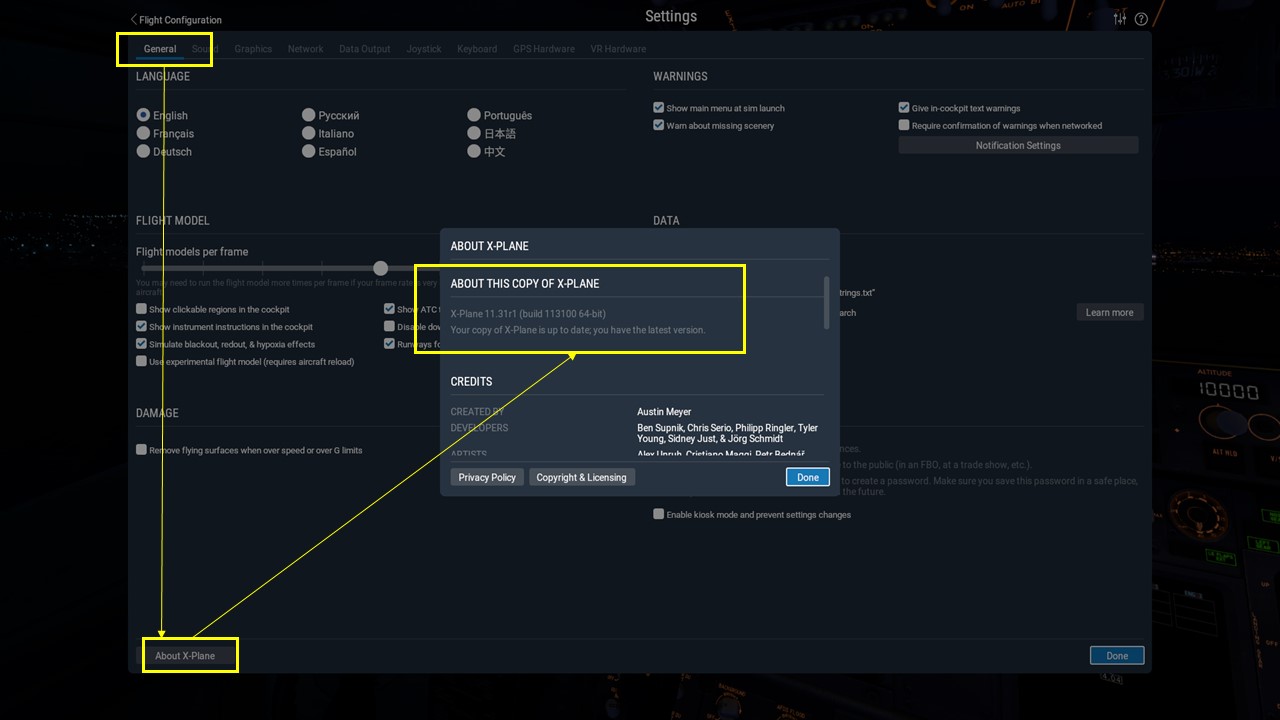Click the About X-Plane button

click(185, 656)
